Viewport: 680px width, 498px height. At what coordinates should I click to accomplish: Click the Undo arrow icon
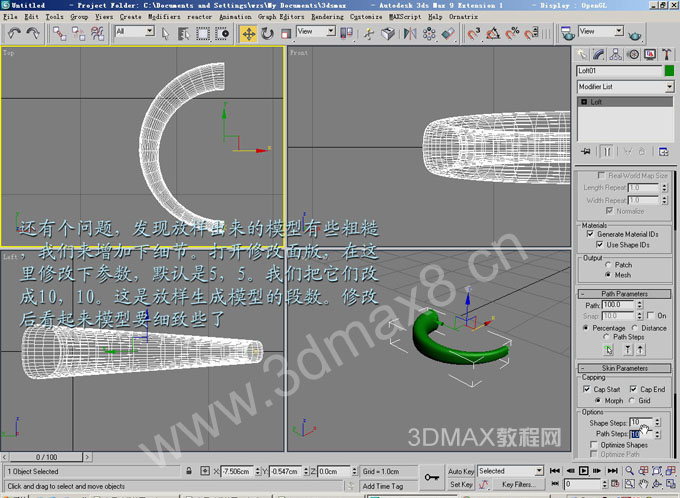pos(14,33)
